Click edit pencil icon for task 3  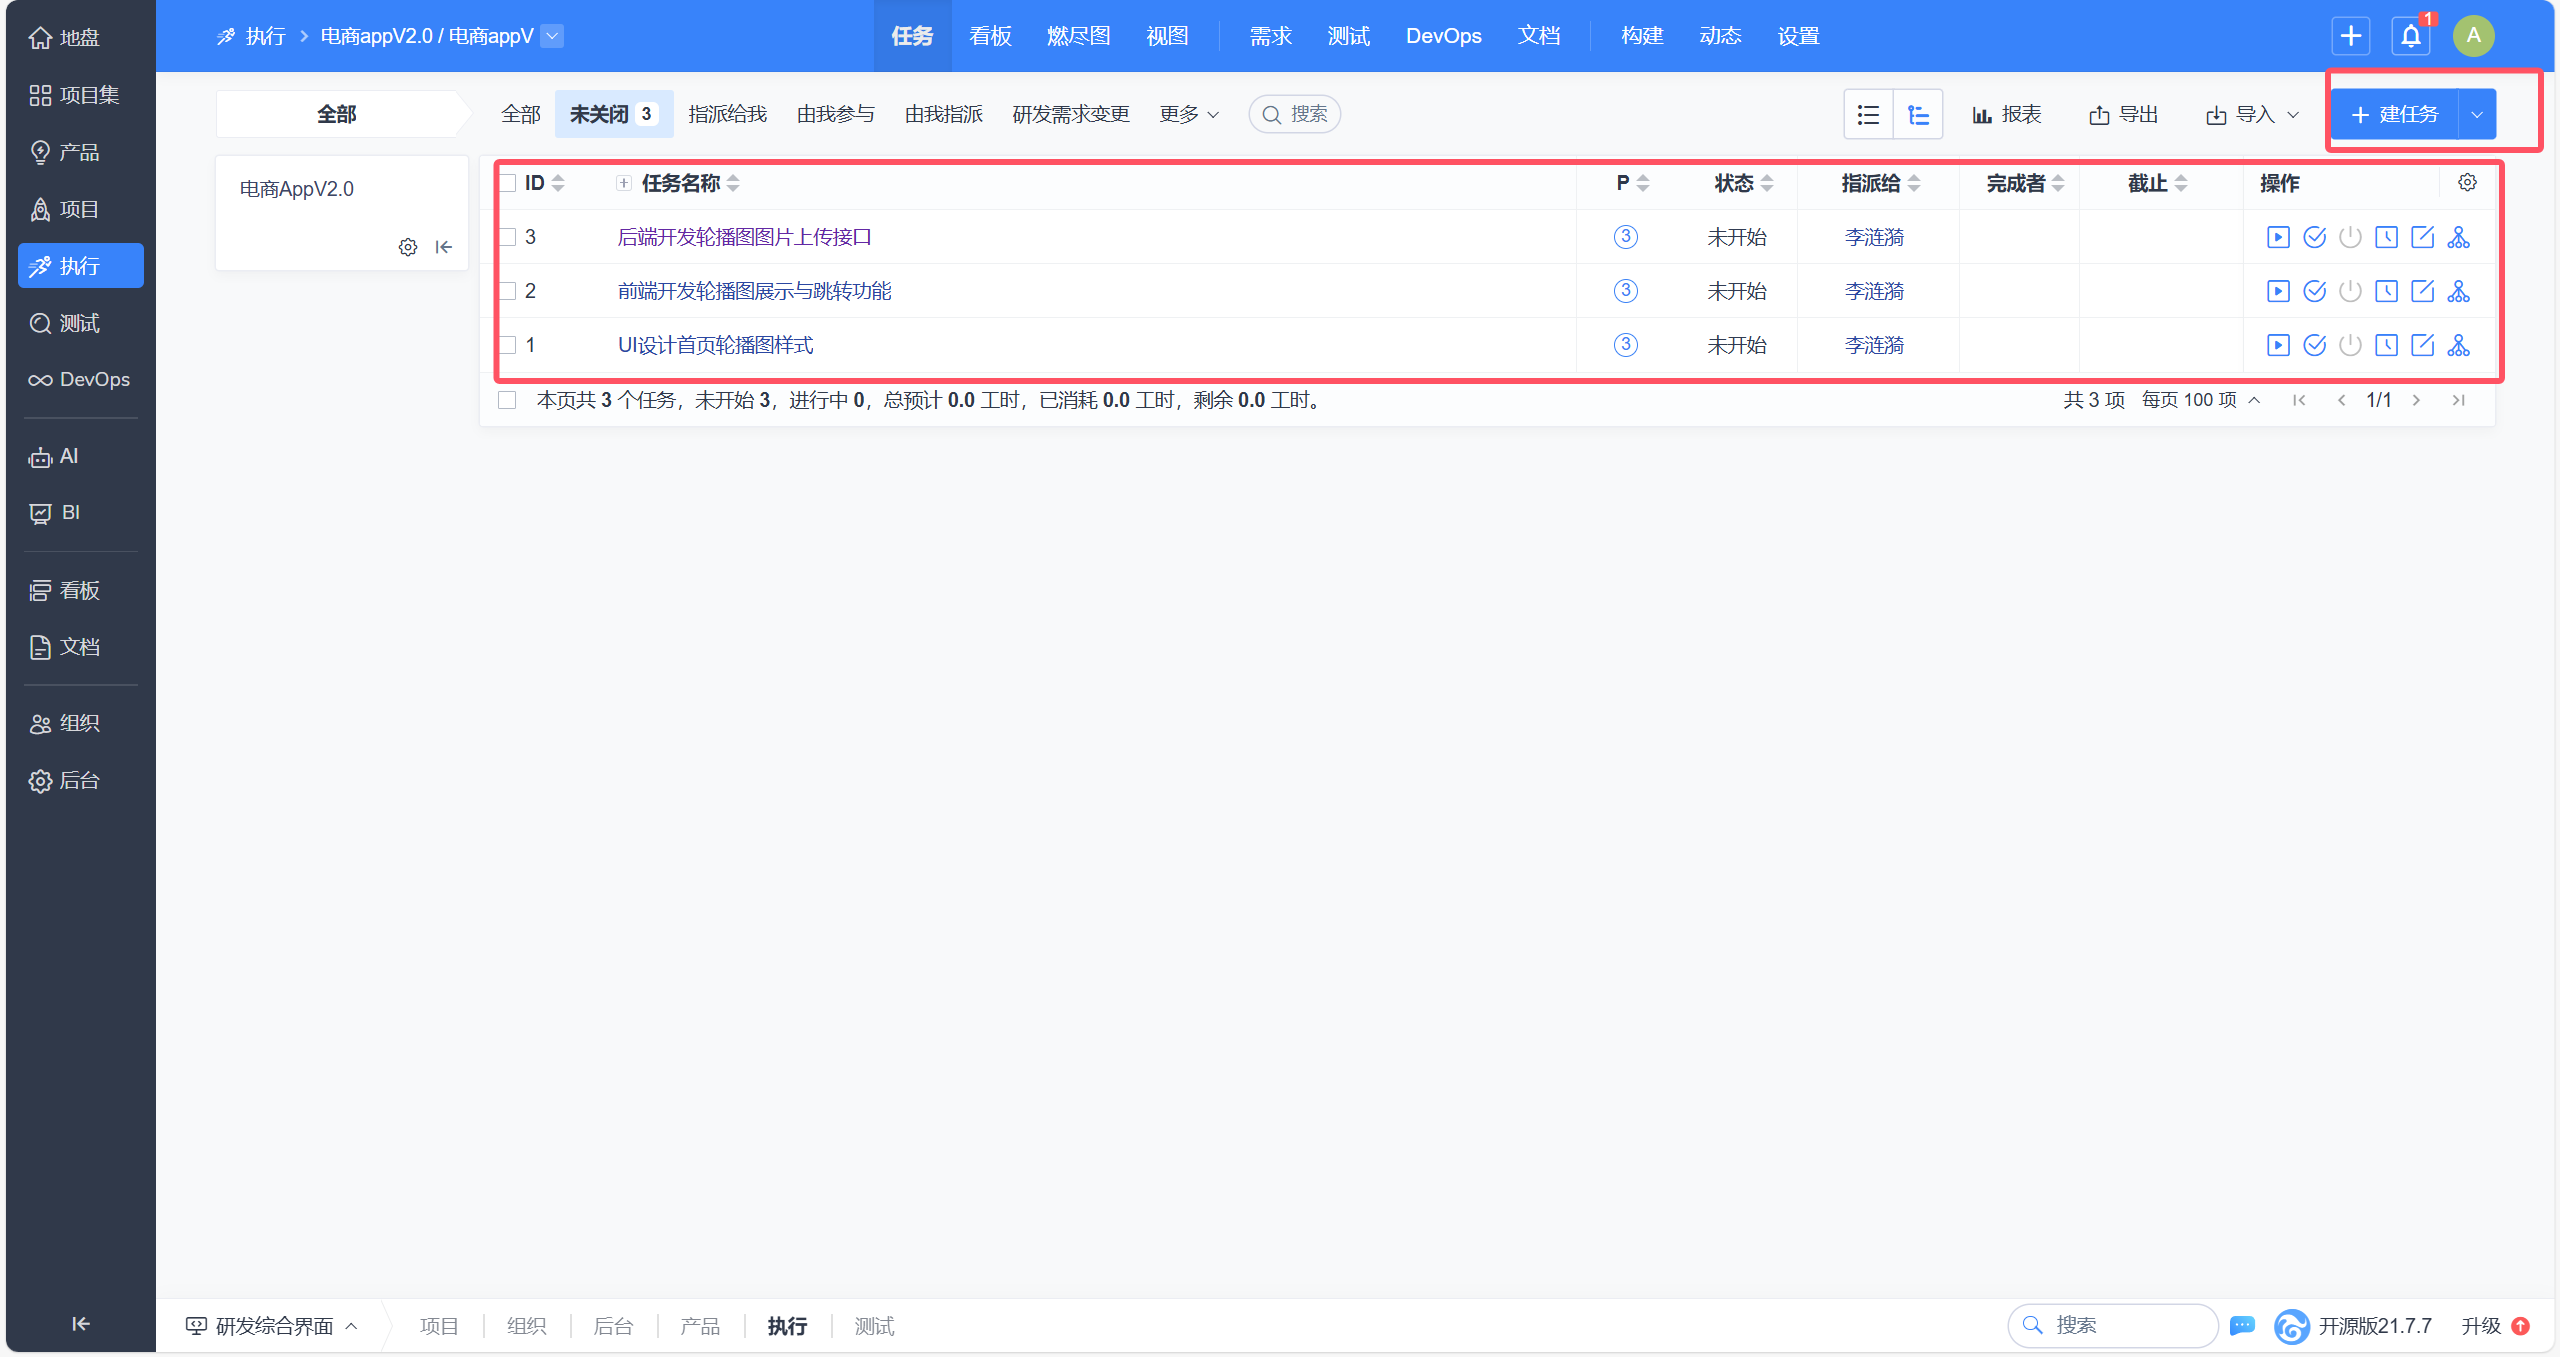click(2422, 237)
